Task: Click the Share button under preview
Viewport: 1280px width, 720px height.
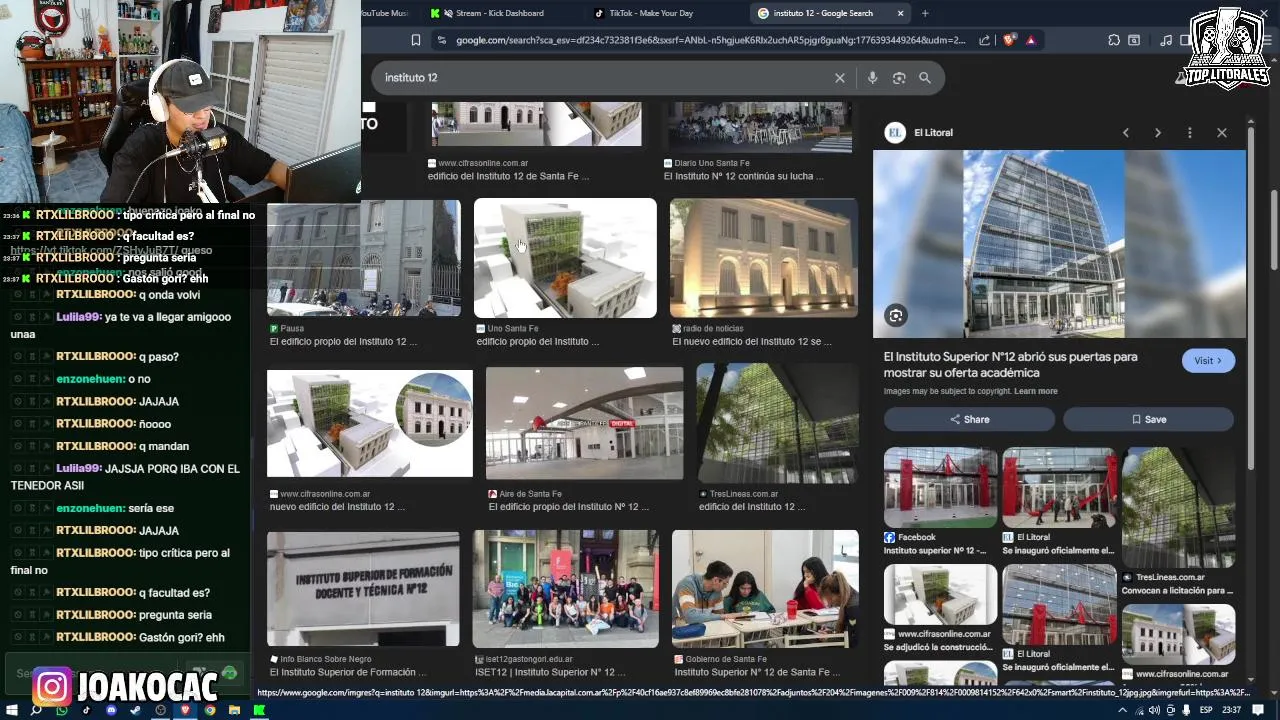Action: coord(969,419)
